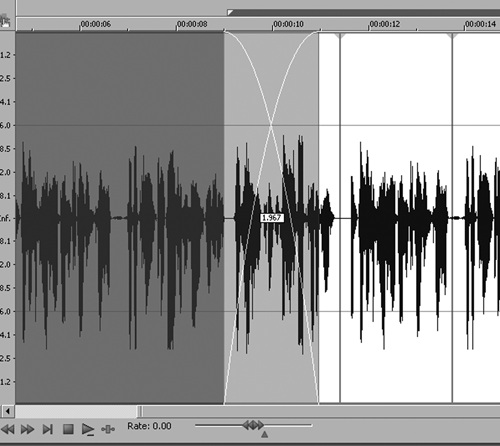Viewport: 500px width, 446px height.
Task: Click the 00:00:06 time ruler mark
Action: [95, 24]
